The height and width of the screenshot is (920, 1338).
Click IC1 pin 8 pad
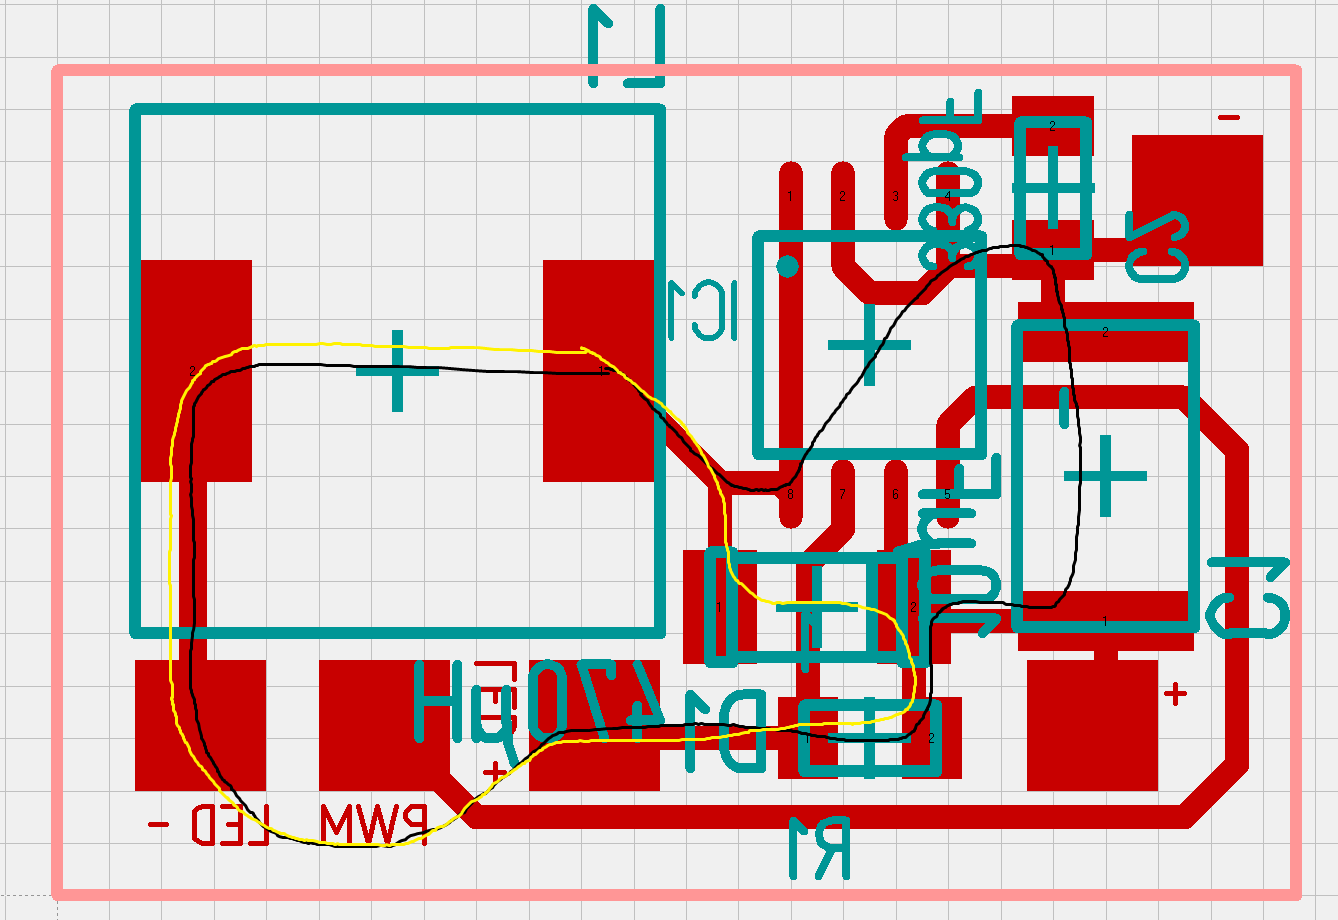790,494
